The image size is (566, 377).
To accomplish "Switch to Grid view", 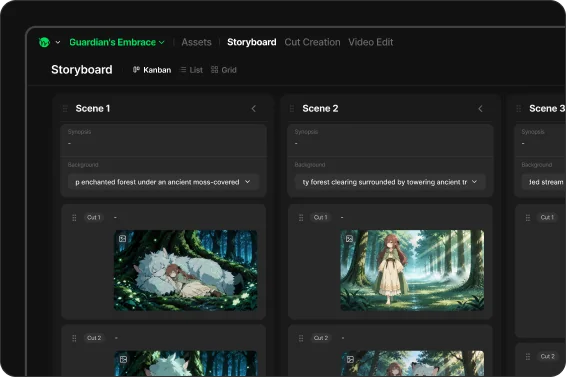I will (x=224, y=70).
